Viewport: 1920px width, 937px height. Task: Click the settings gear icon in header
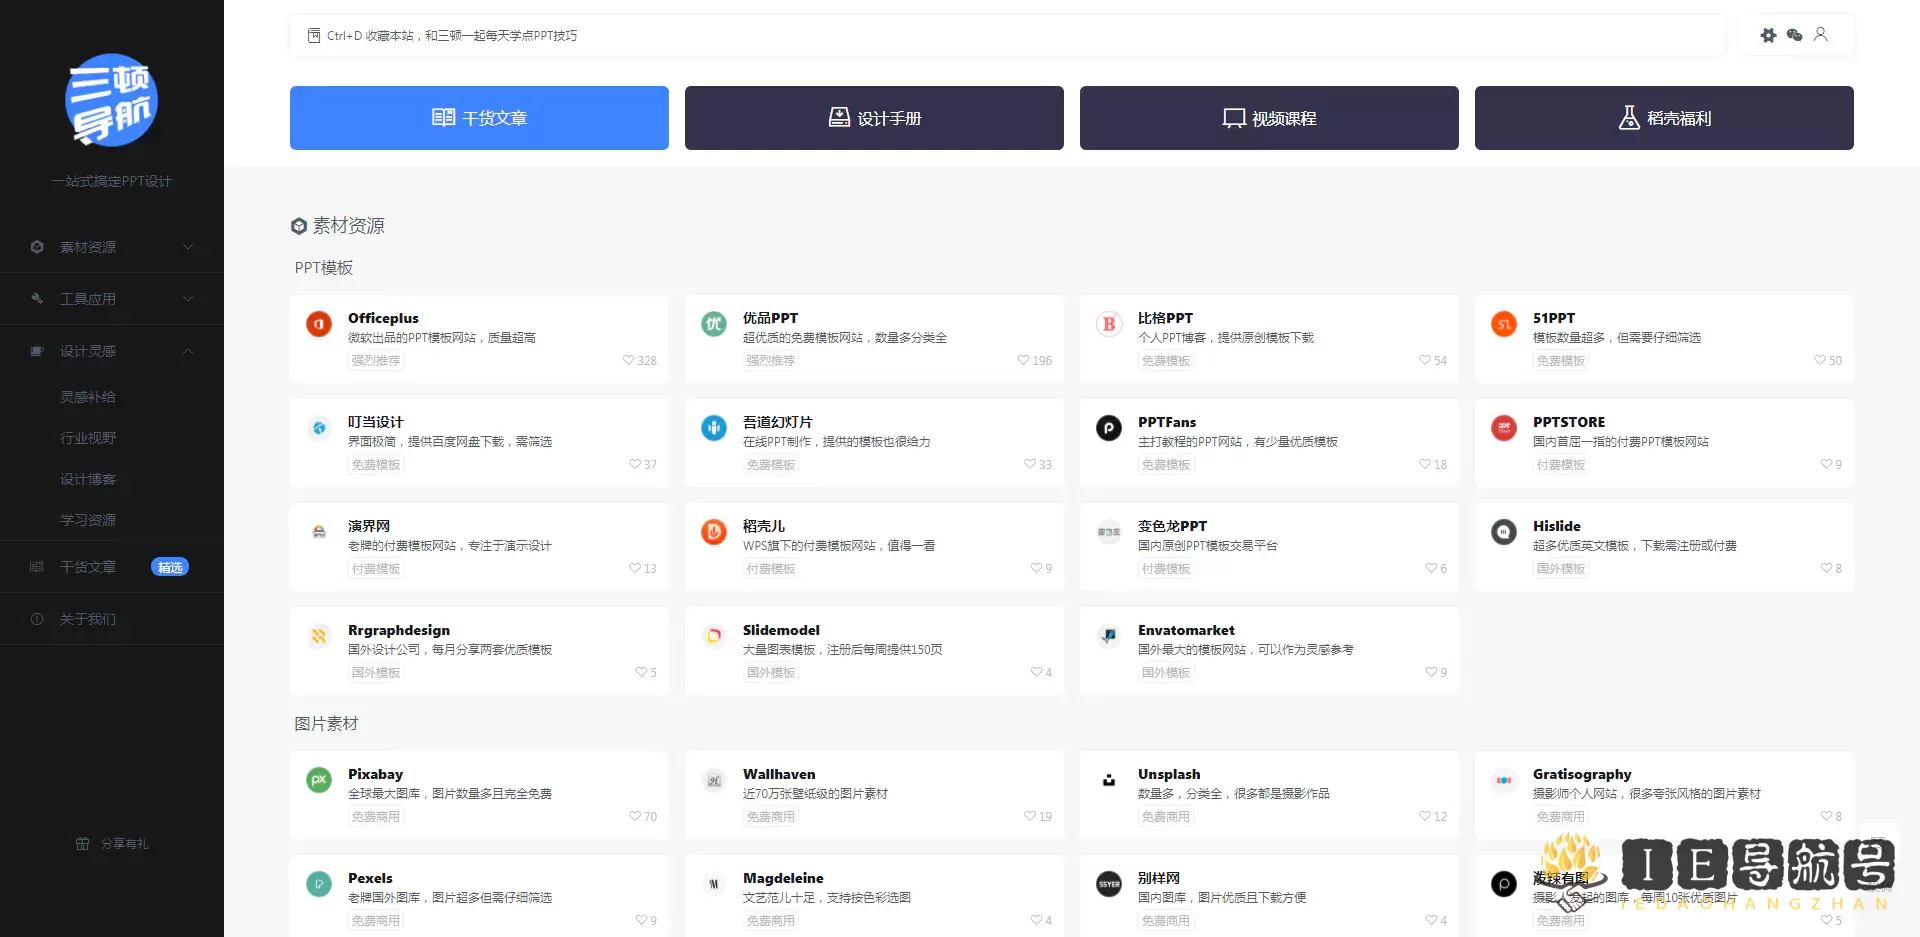coord(1768,35)
